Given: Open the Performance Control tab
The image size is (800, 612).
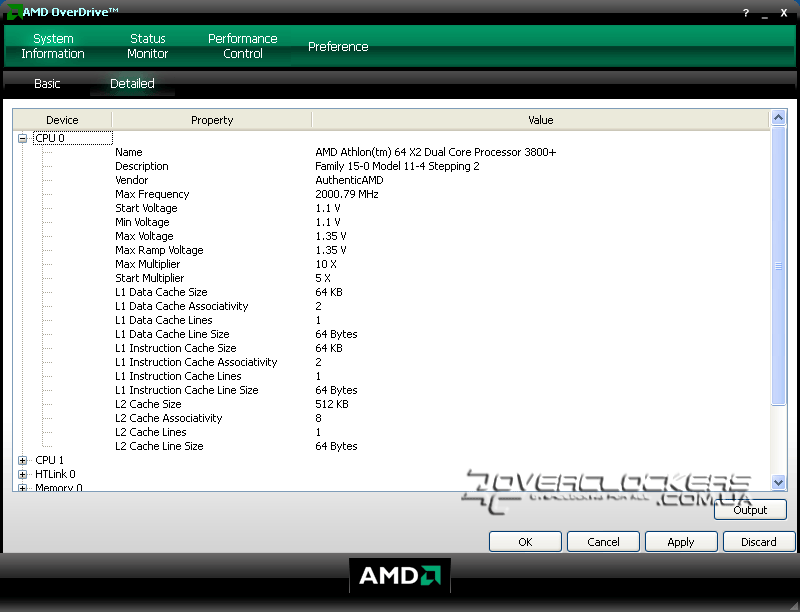Looking at the screenshot, I should (x=243, y=46).
